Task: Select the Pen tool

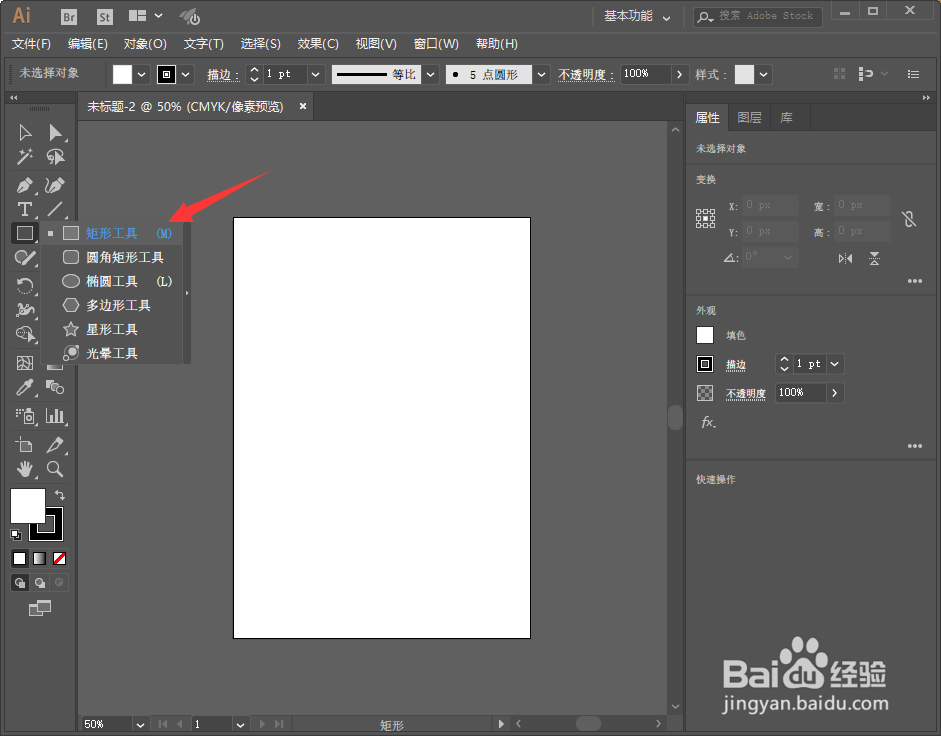Action: (25, 185)
